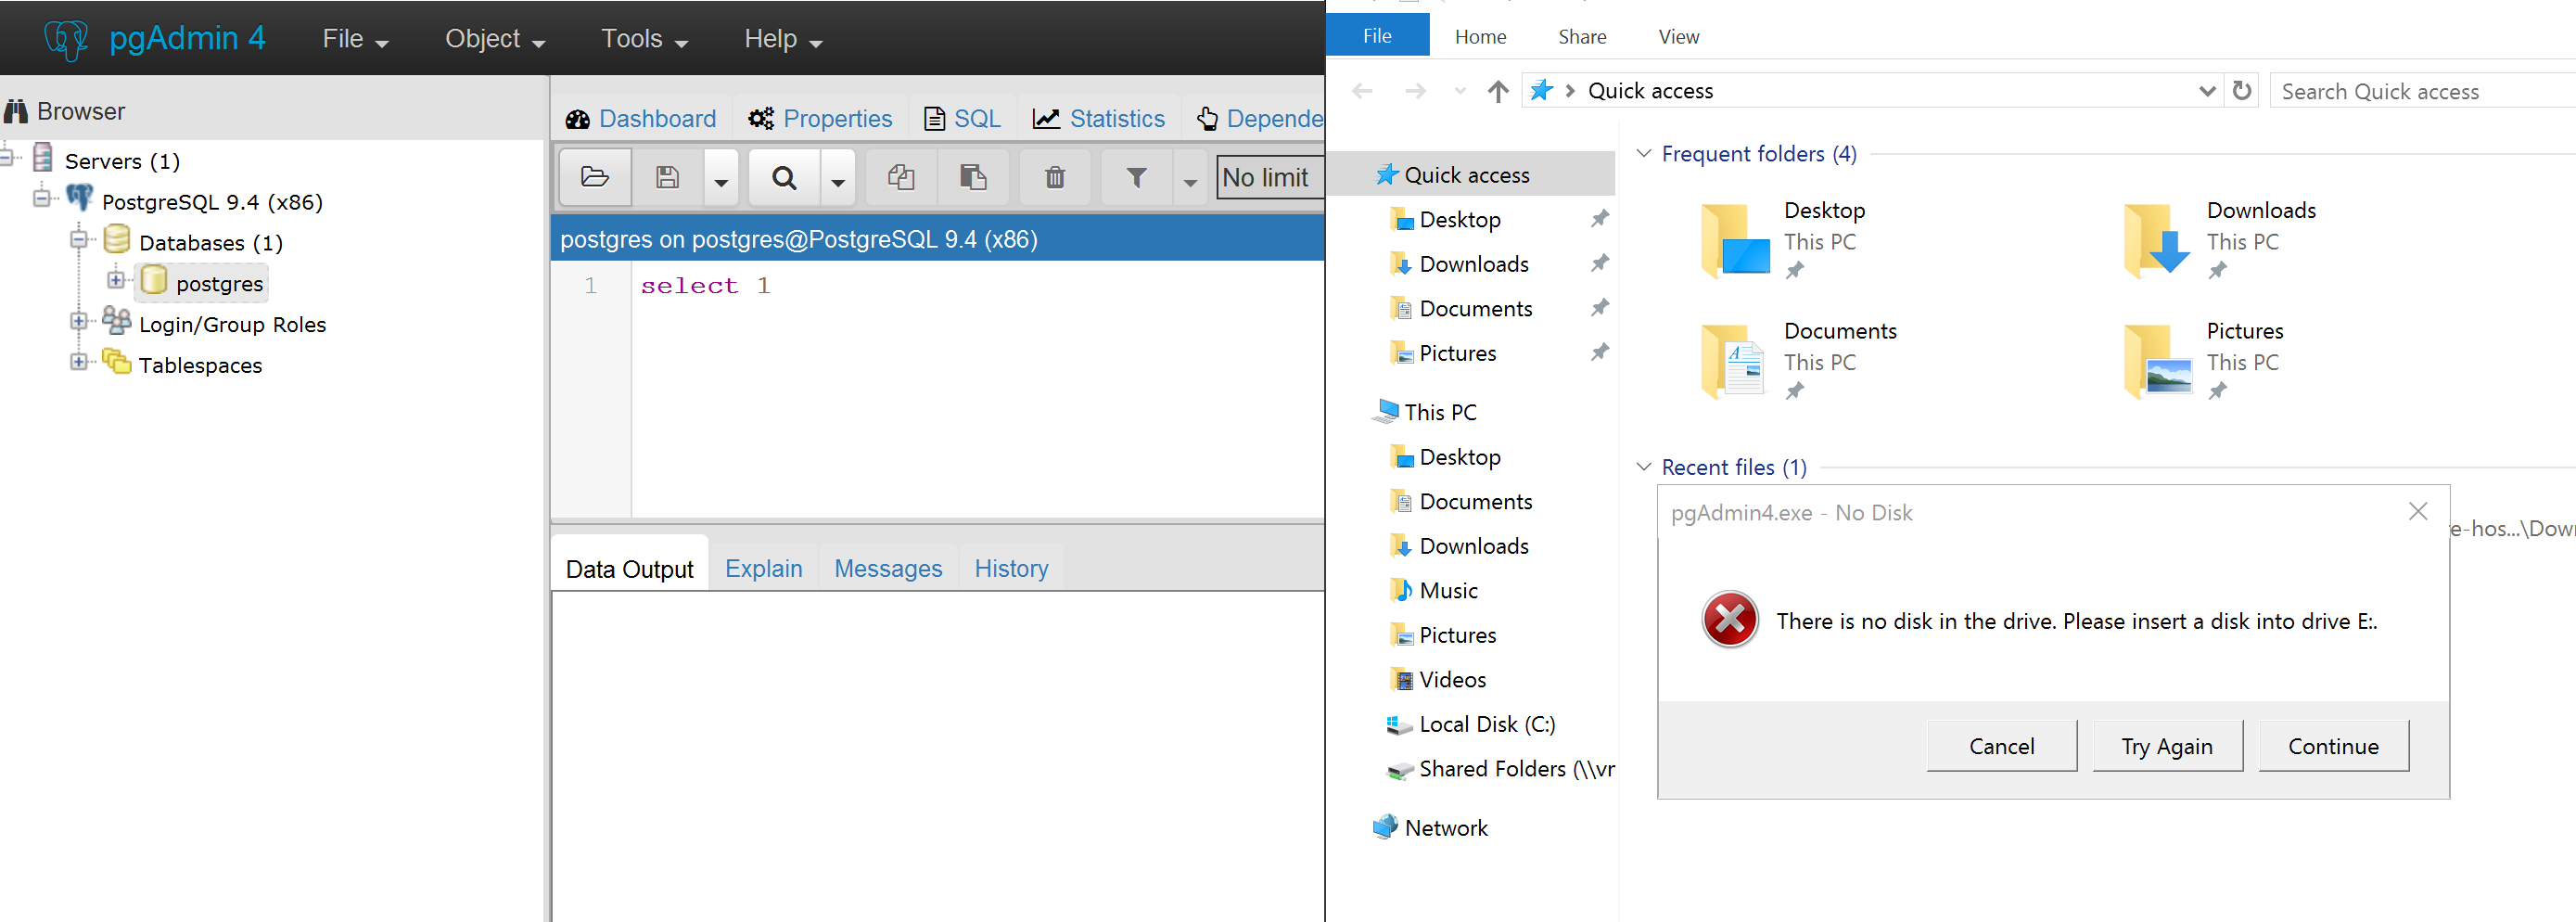
Task: Click the Paste icon in query toolbar
Action: coord(973,178)
